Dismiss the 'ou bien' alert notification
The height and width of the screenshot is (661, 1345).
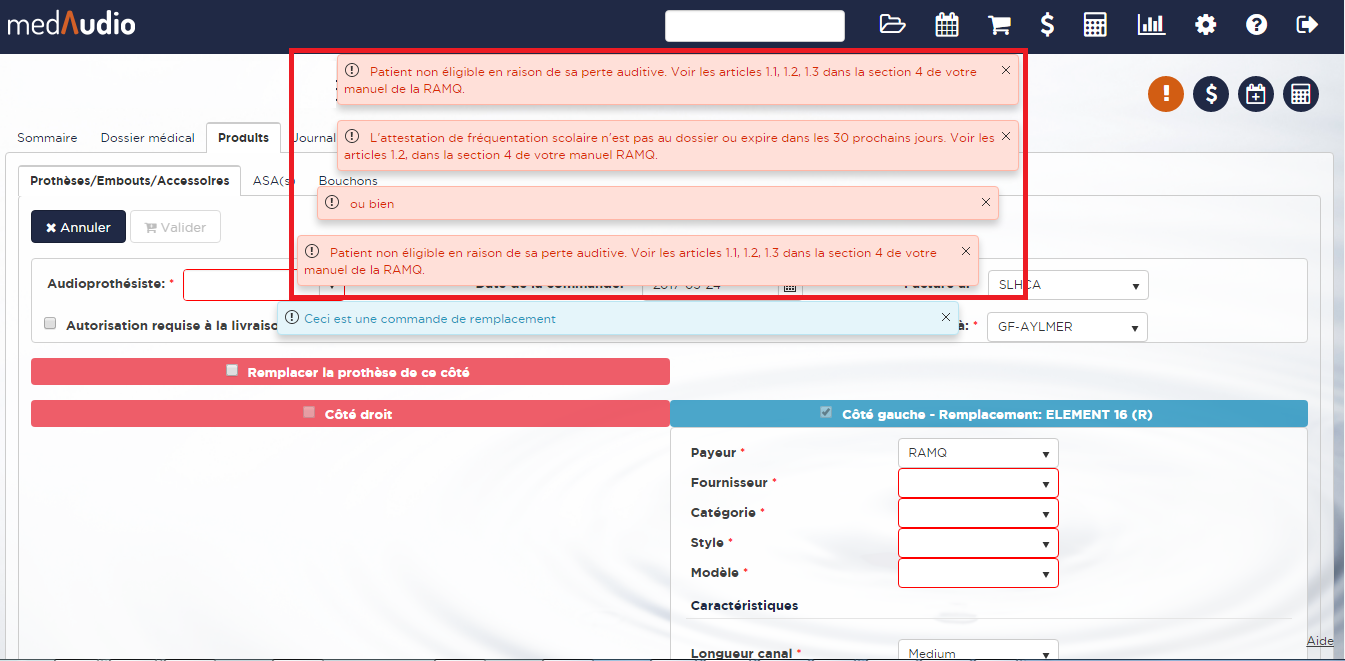(x=985, y=202)
